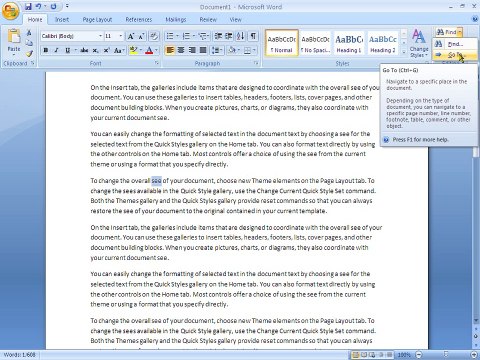The width and height of the screenshot is (480, 360).
Task: Align text right
Action: click(x=192, y=50)
